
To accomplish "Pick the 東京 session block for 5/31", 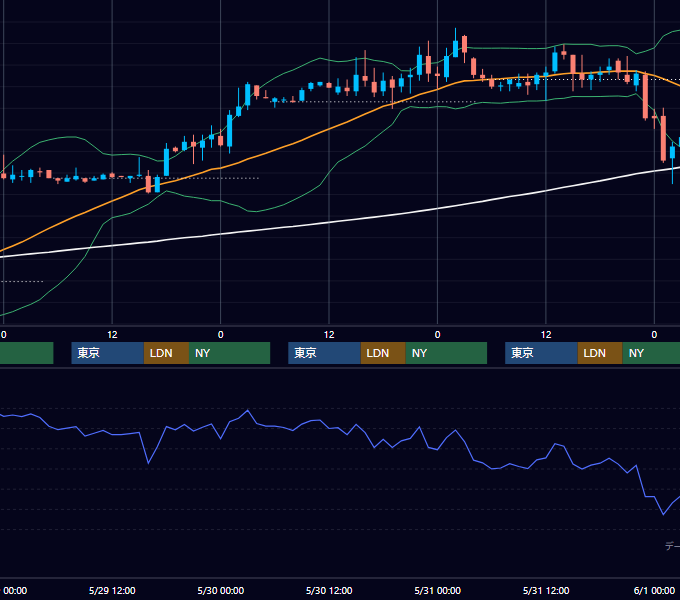I will pos(541,353).
